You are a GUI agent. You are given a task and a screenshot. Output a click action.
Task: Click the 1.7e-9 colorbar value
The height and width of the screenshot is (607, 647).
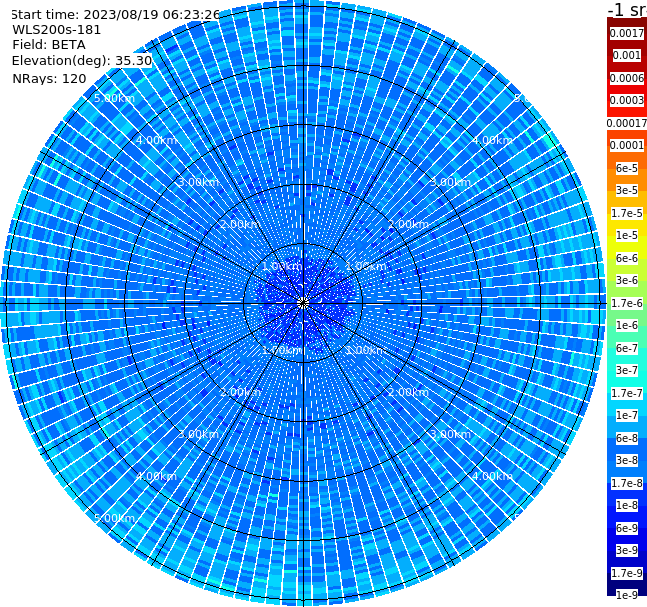tap(627, 573)
